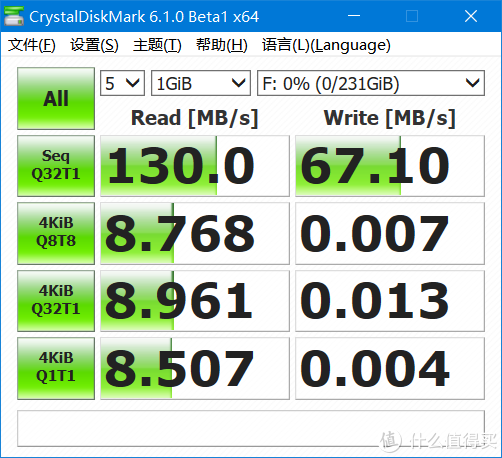Open the 帮助(H) menu
This screenshot has height=458, width=502.
click(222, 45)
